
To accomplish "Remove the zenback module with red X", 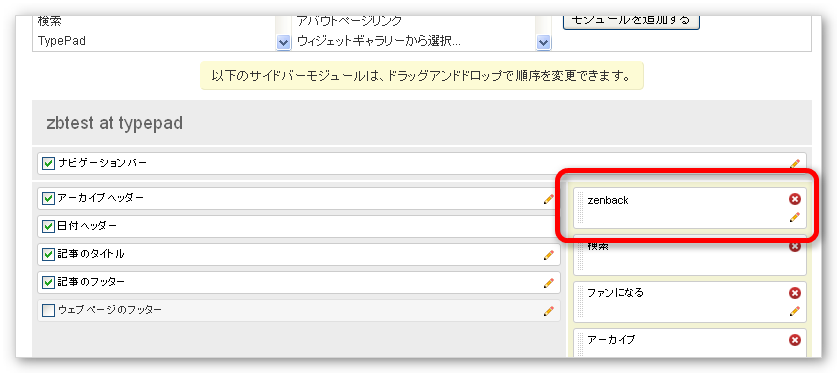I will [795, 199].
